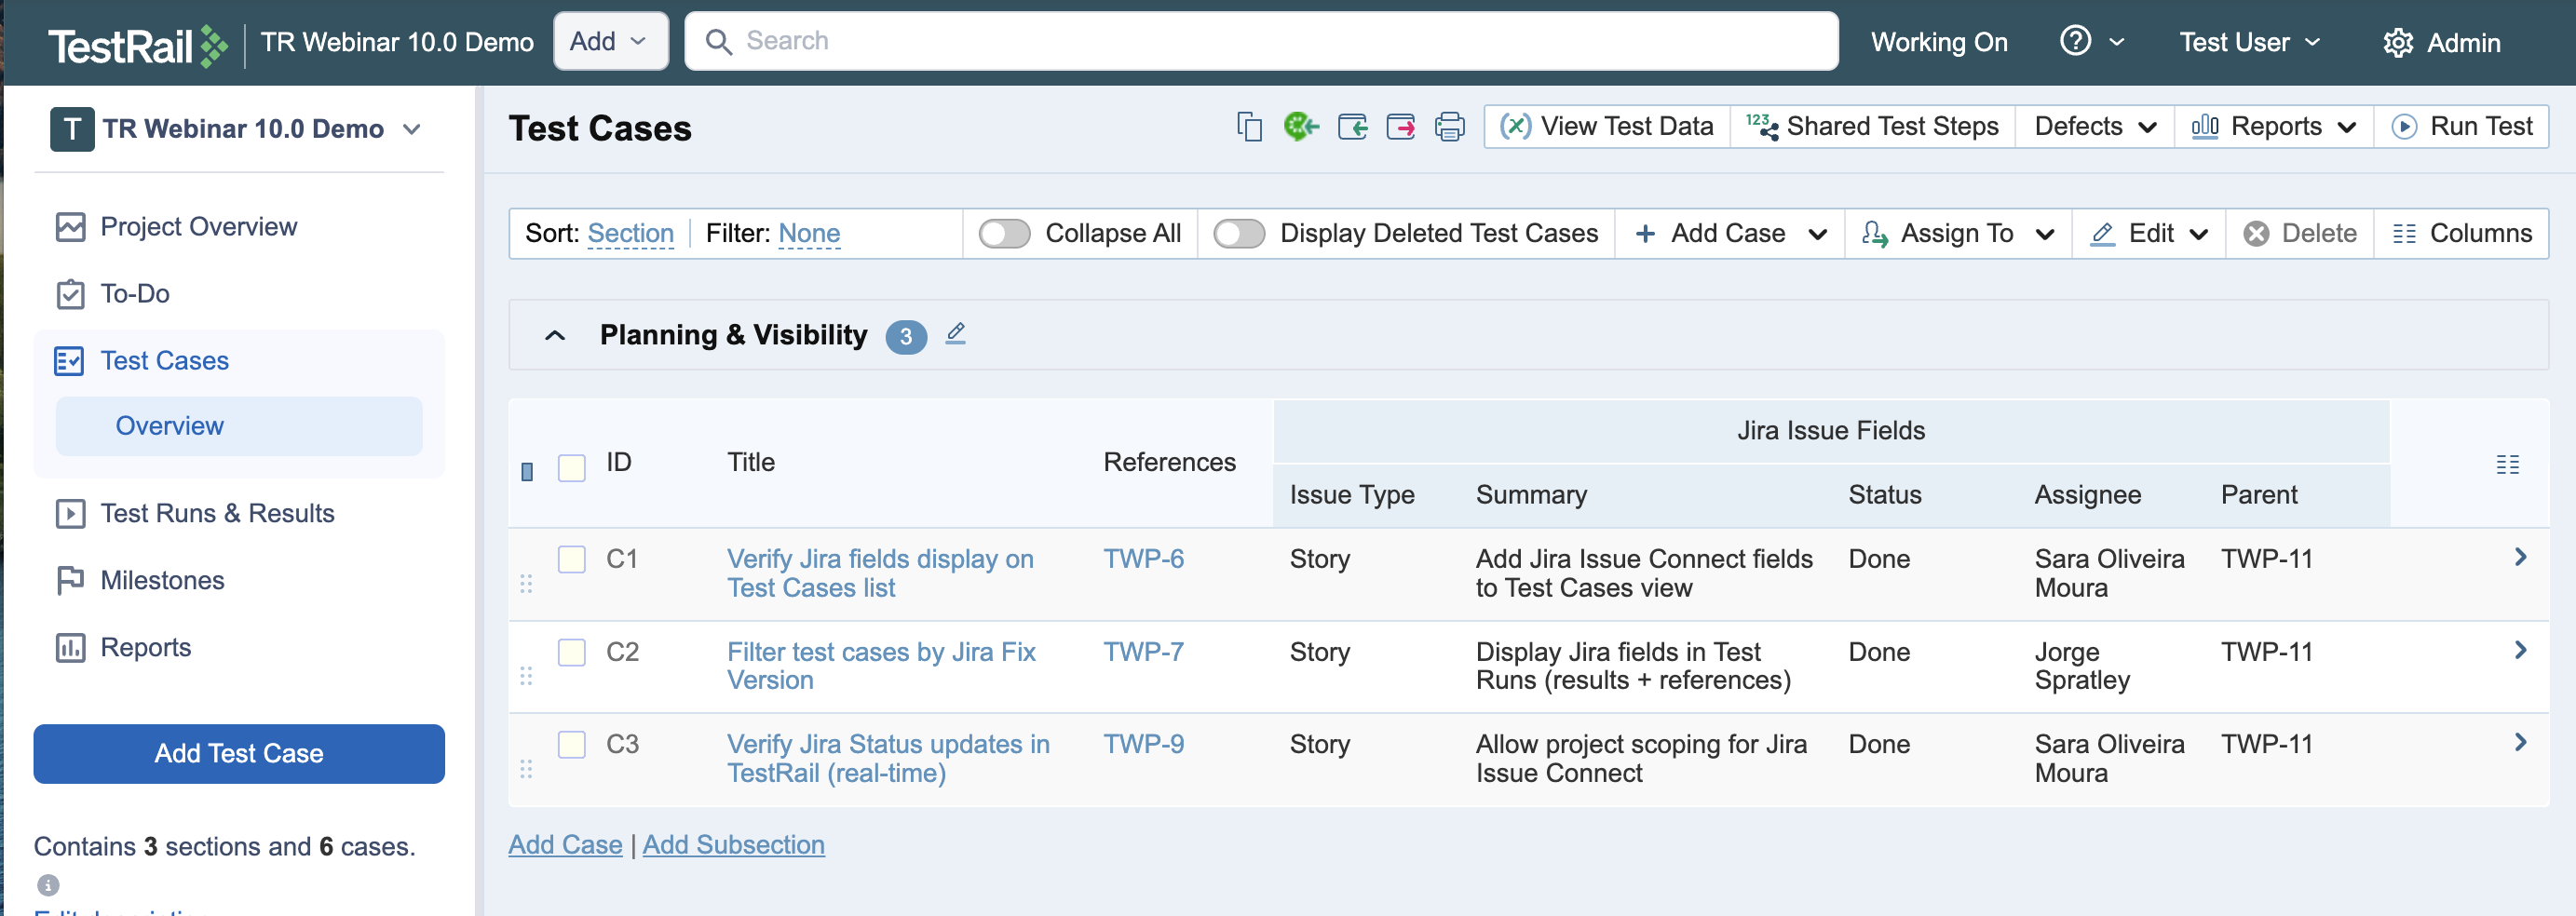Click the magnifier icon in search bar
The height and width of the screenshot is (916, 2576).
[x=718, y=41]
